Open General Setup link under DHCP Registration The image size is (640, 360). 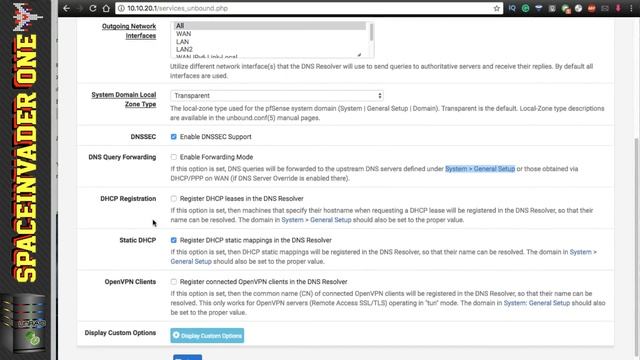(x=331, y=220)
